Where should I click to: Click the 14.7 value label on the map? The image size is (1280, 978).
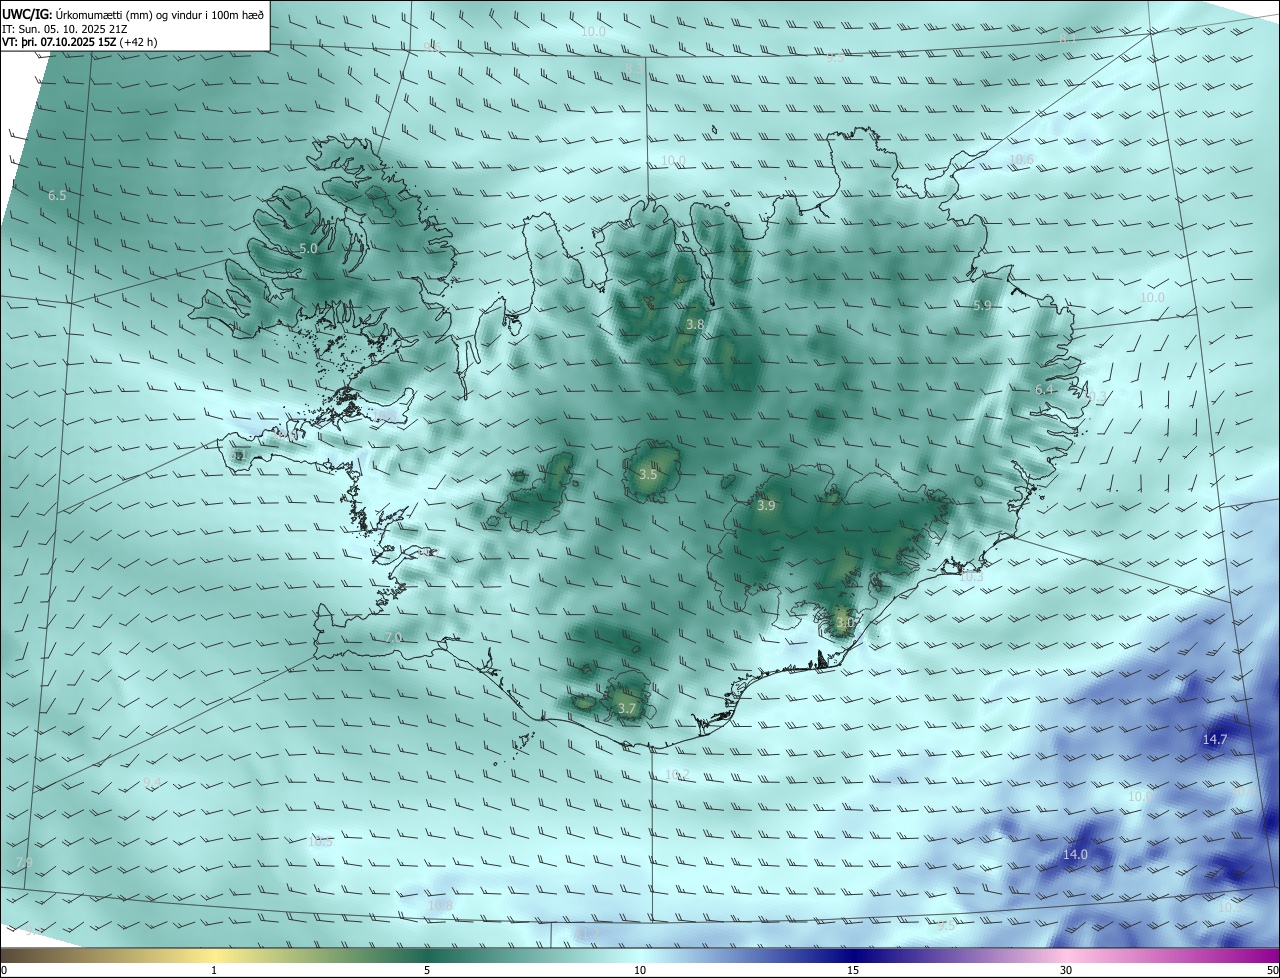point(1214,740)
